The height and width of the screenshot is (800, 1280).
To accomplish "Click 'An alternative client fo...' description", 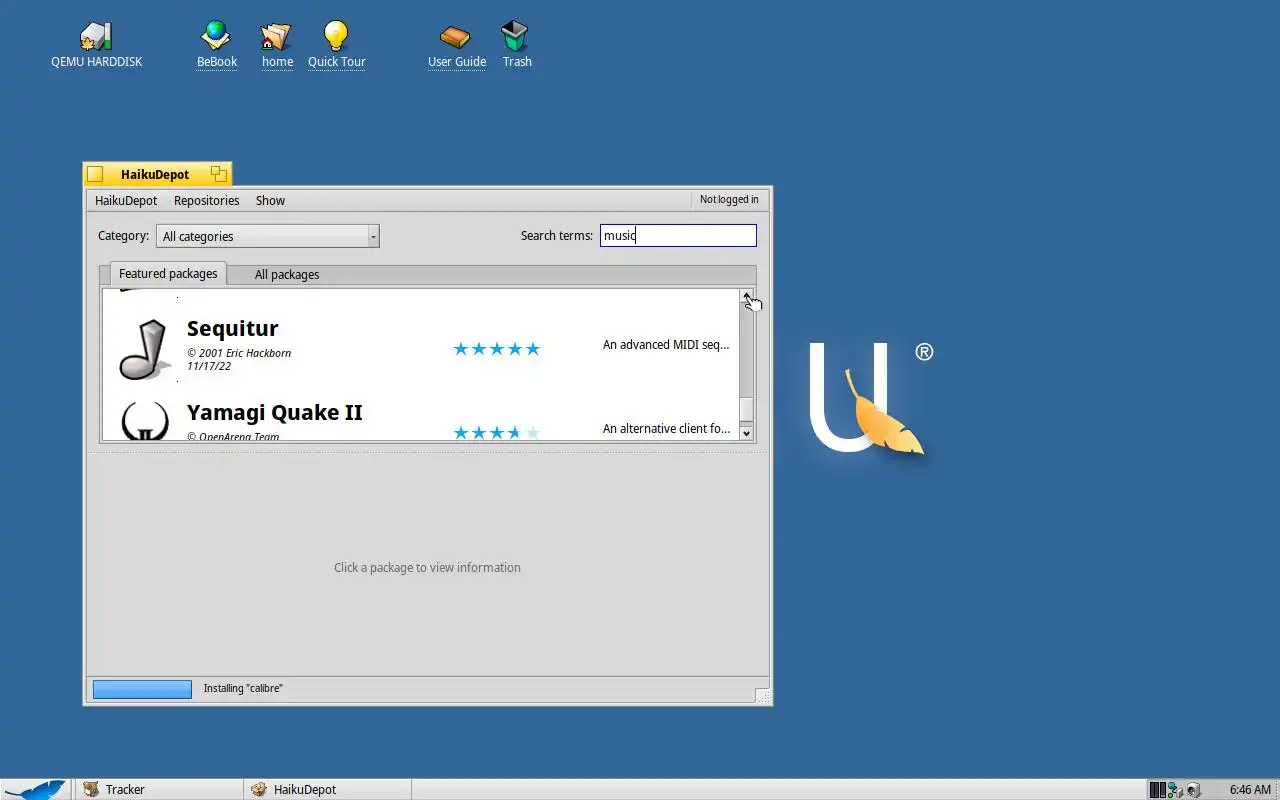I will (666, 429).
